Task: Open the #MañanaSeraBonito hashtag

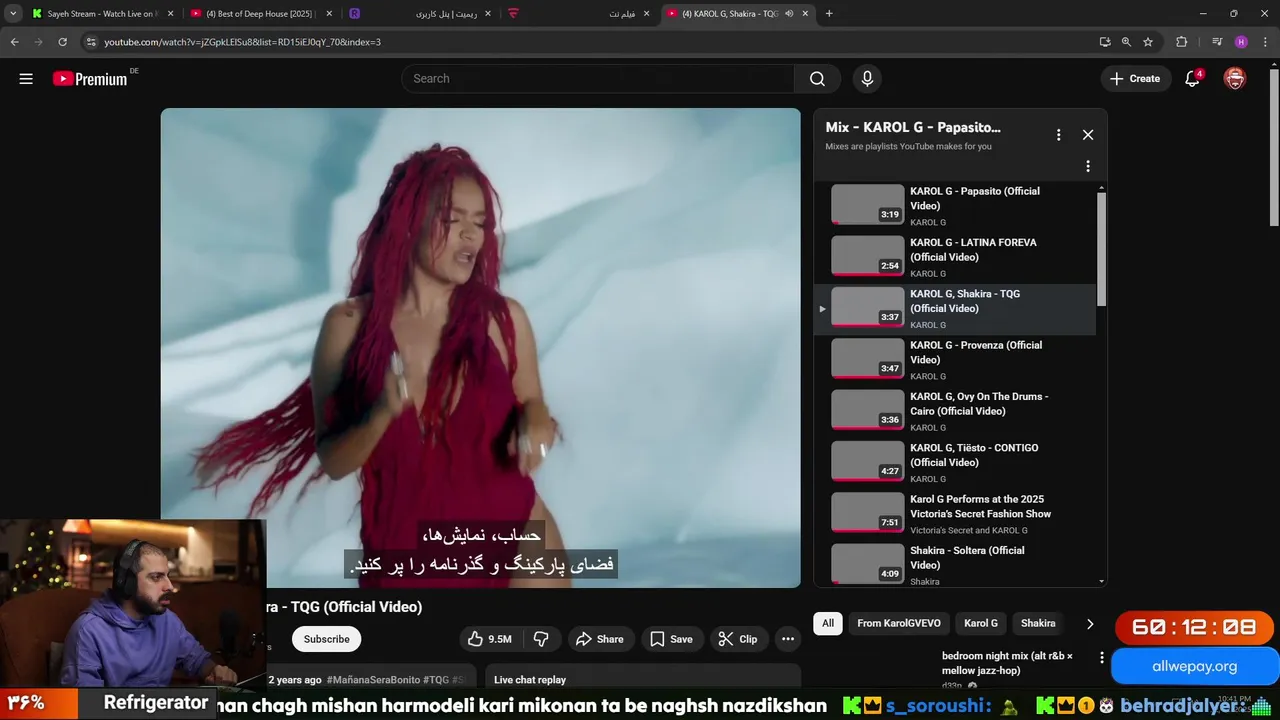Action: [x=373, y=680]
